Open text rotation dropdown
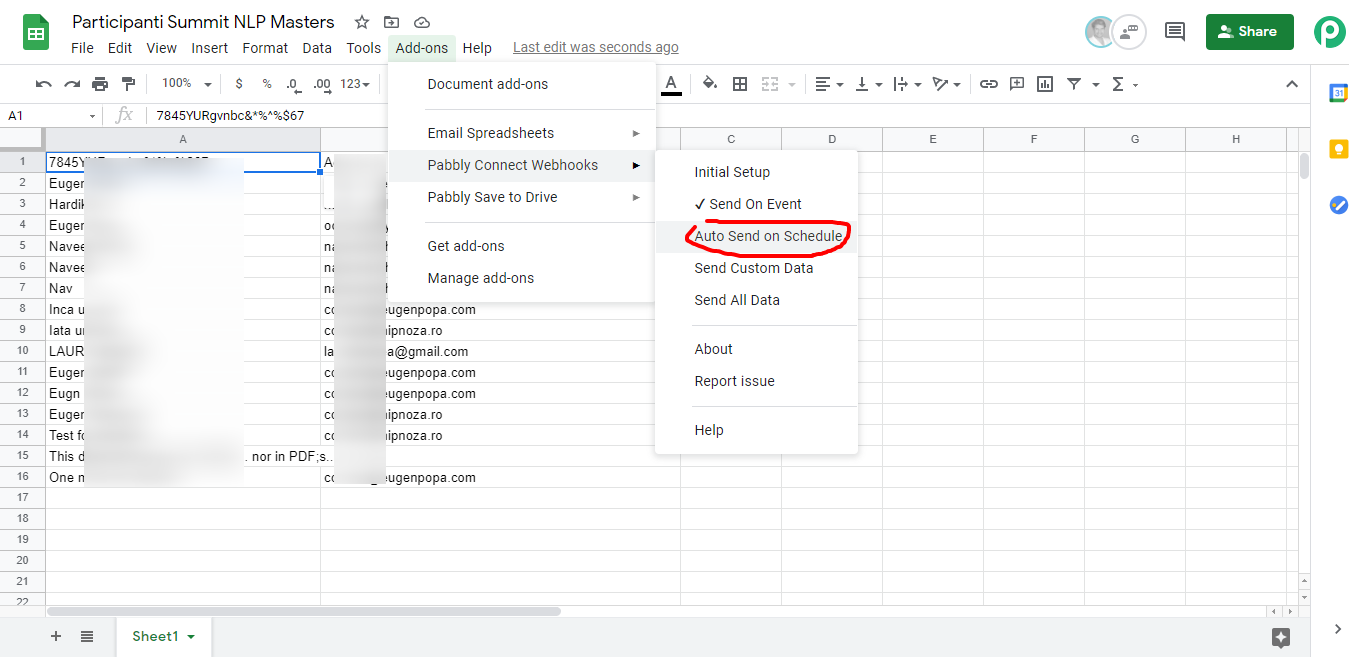 pyautogui.click(x=946, y=84)
